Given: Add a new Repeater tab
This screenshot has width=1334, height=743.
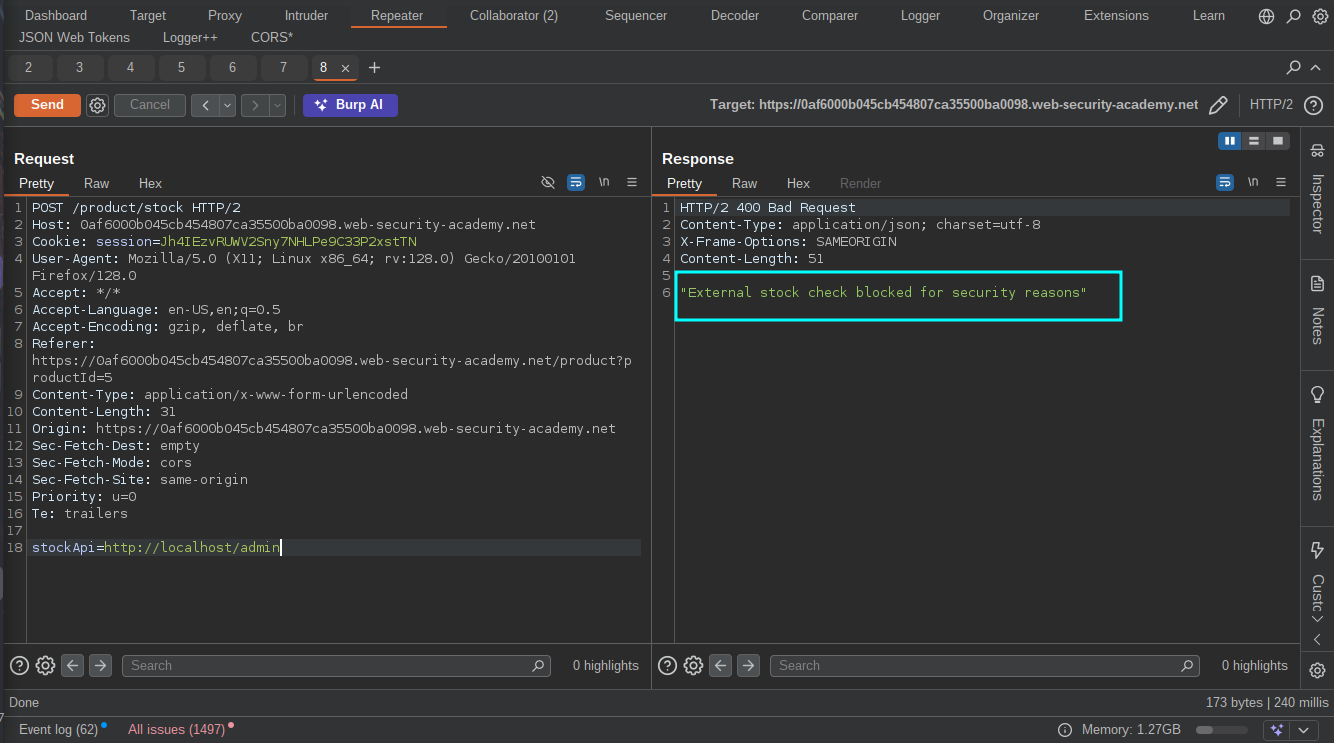Looking at the screenshot, I should [x=375, y=68].
